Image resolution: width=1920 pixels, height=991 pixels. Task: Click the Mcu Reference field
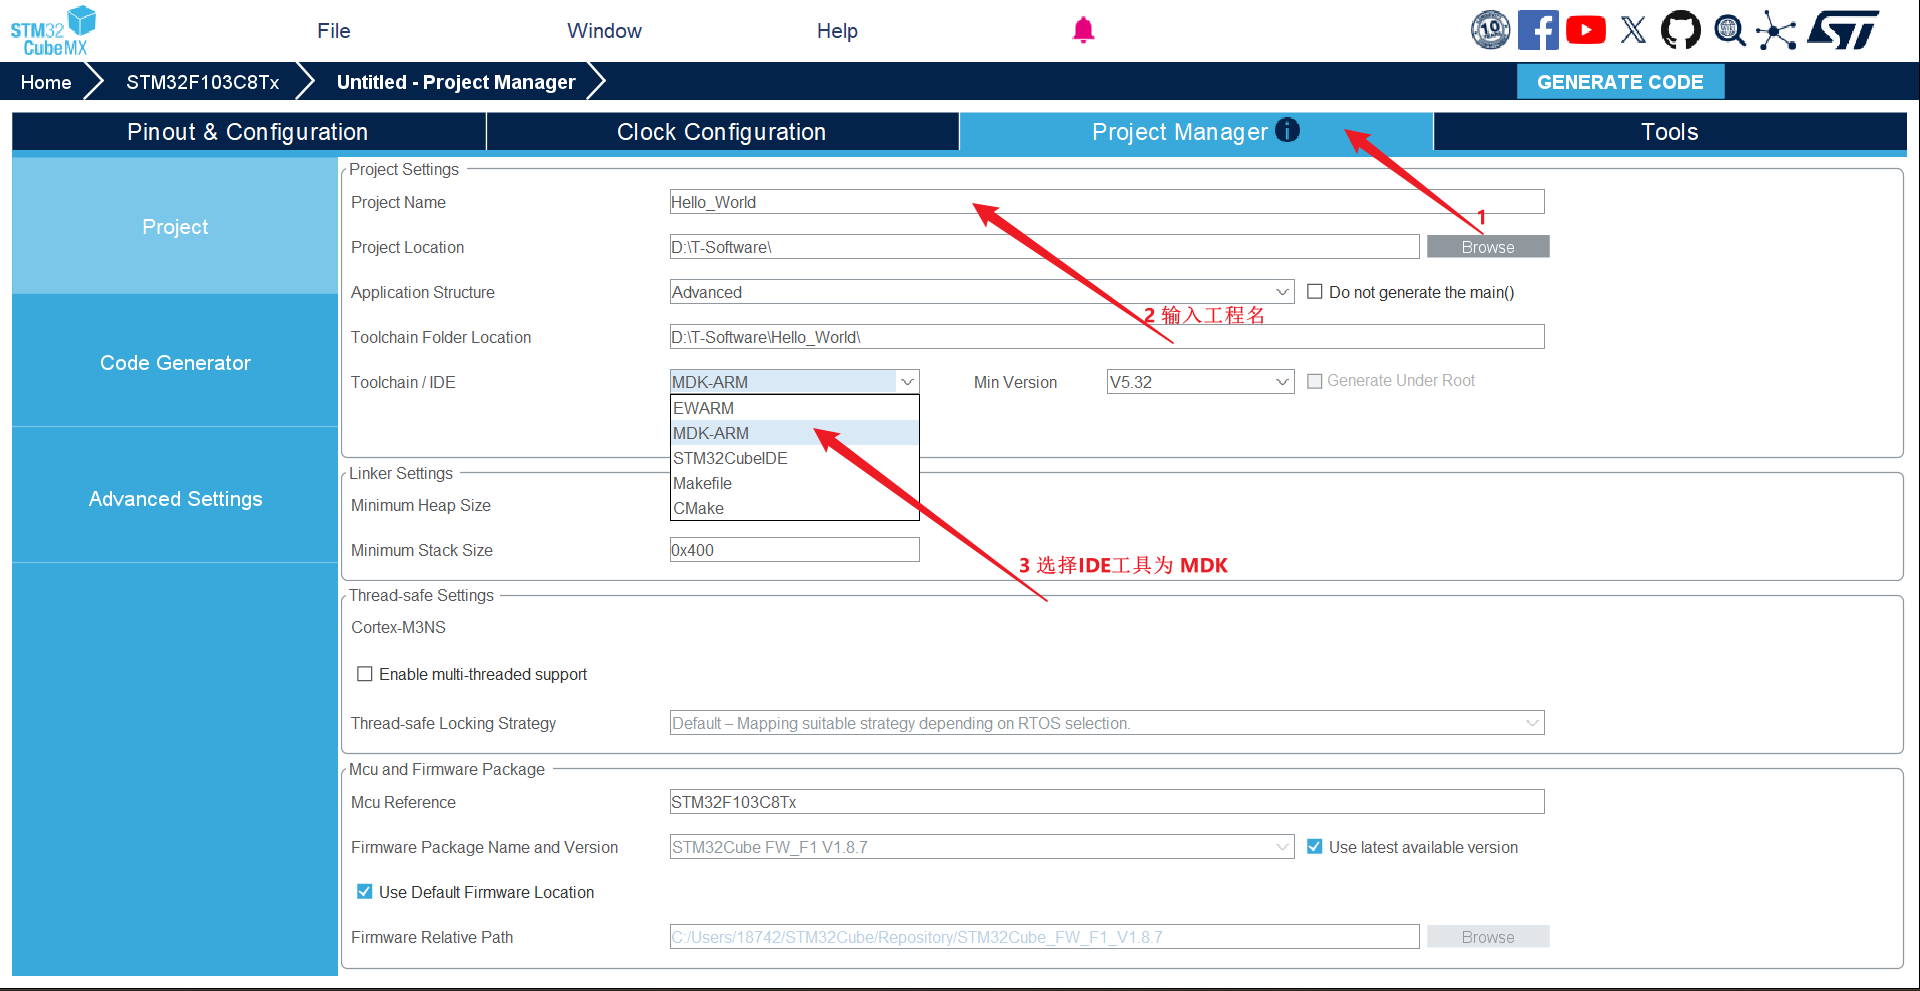click(1107, 802)
